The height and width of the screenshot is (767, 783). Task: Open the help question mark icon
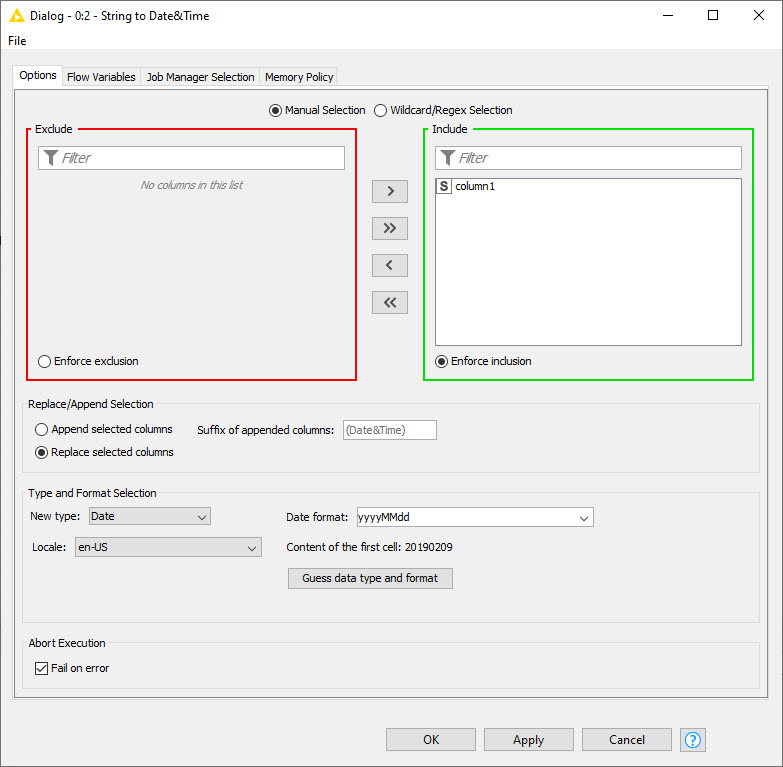point(693,740)
